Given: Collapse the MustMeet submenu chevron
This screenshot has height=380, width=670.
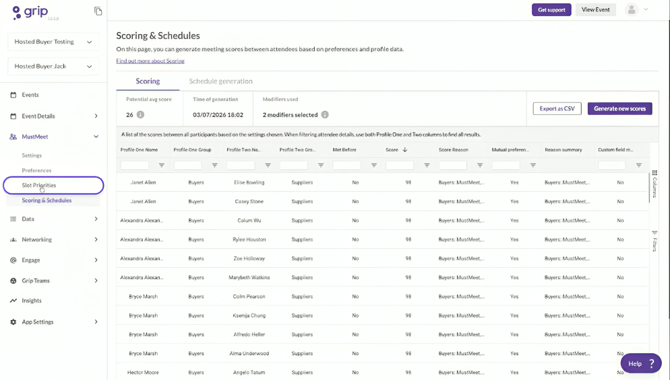Looking at the screenshot, I should pyautogui.click(x=96, y=137).
